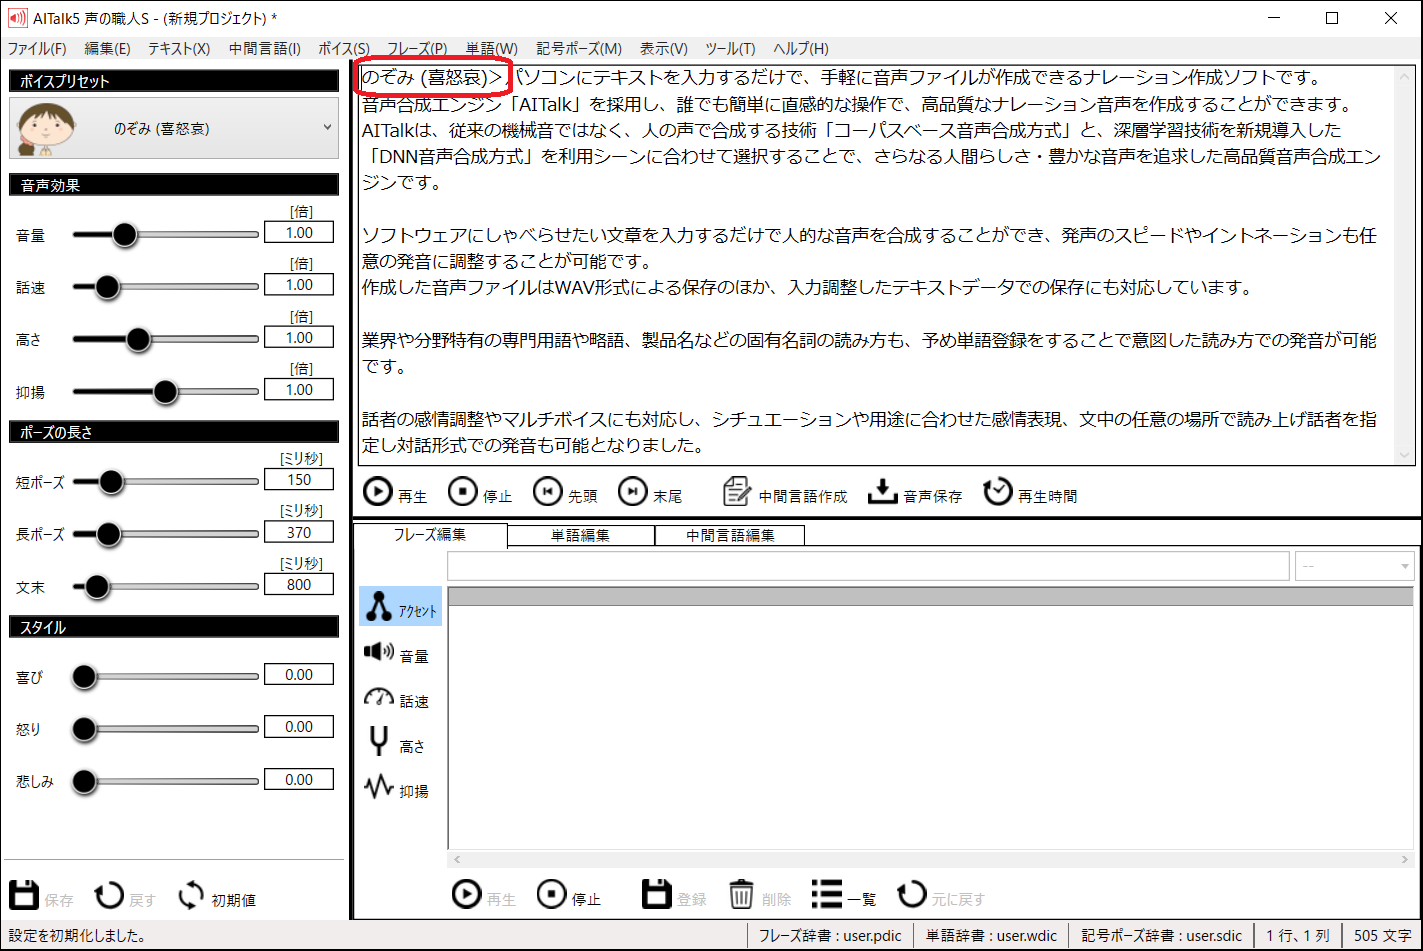1423x951 pixels.
Task: Open the テキスト(X) menu
Action: [179, 48]
